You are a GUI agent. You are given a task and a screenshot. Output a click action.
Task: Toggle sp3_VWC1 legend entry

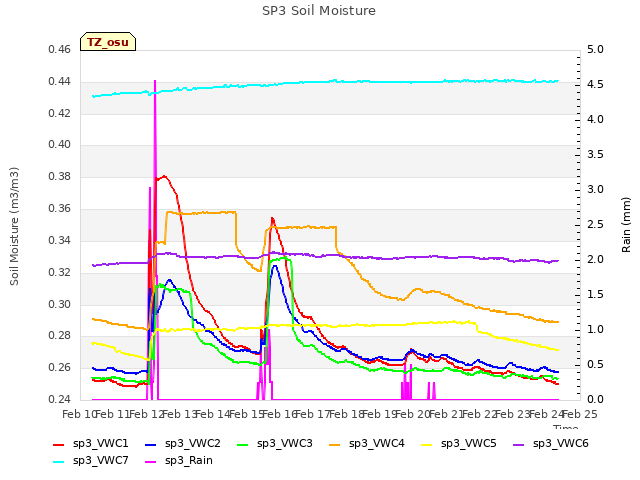coord(91,444)
